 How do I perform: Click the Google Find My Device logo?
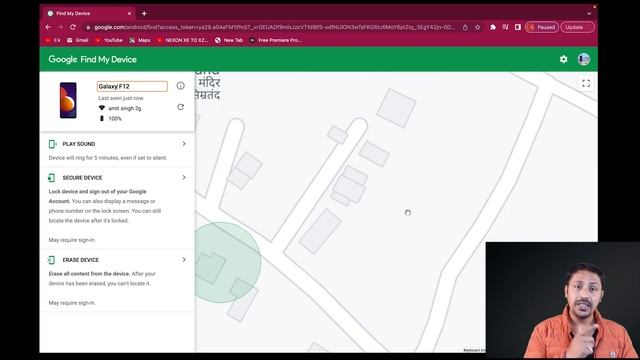coord(92,59)
